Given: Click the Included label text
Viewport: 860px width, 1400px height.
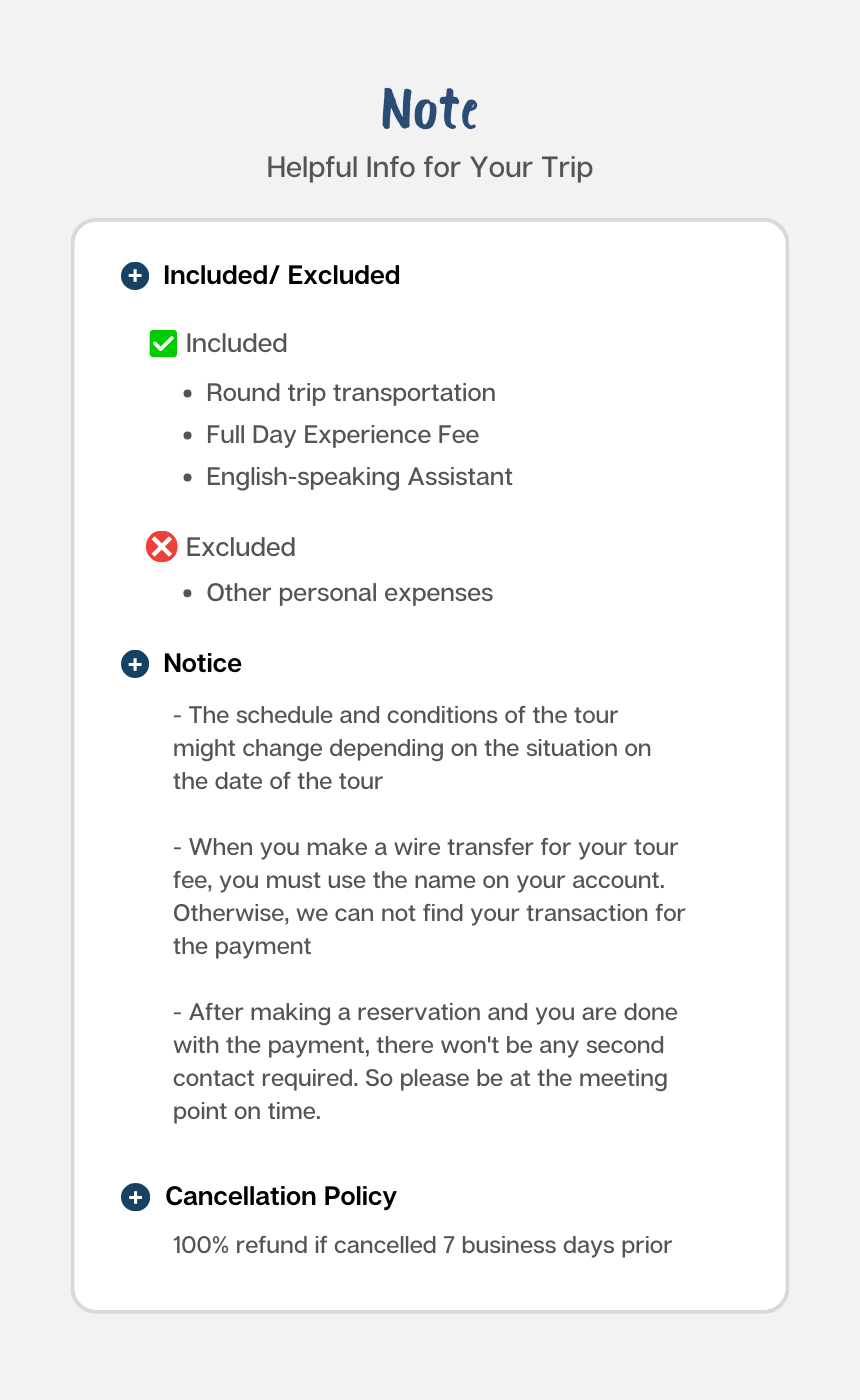Looking at the screenshot, I should pos(237,343).
